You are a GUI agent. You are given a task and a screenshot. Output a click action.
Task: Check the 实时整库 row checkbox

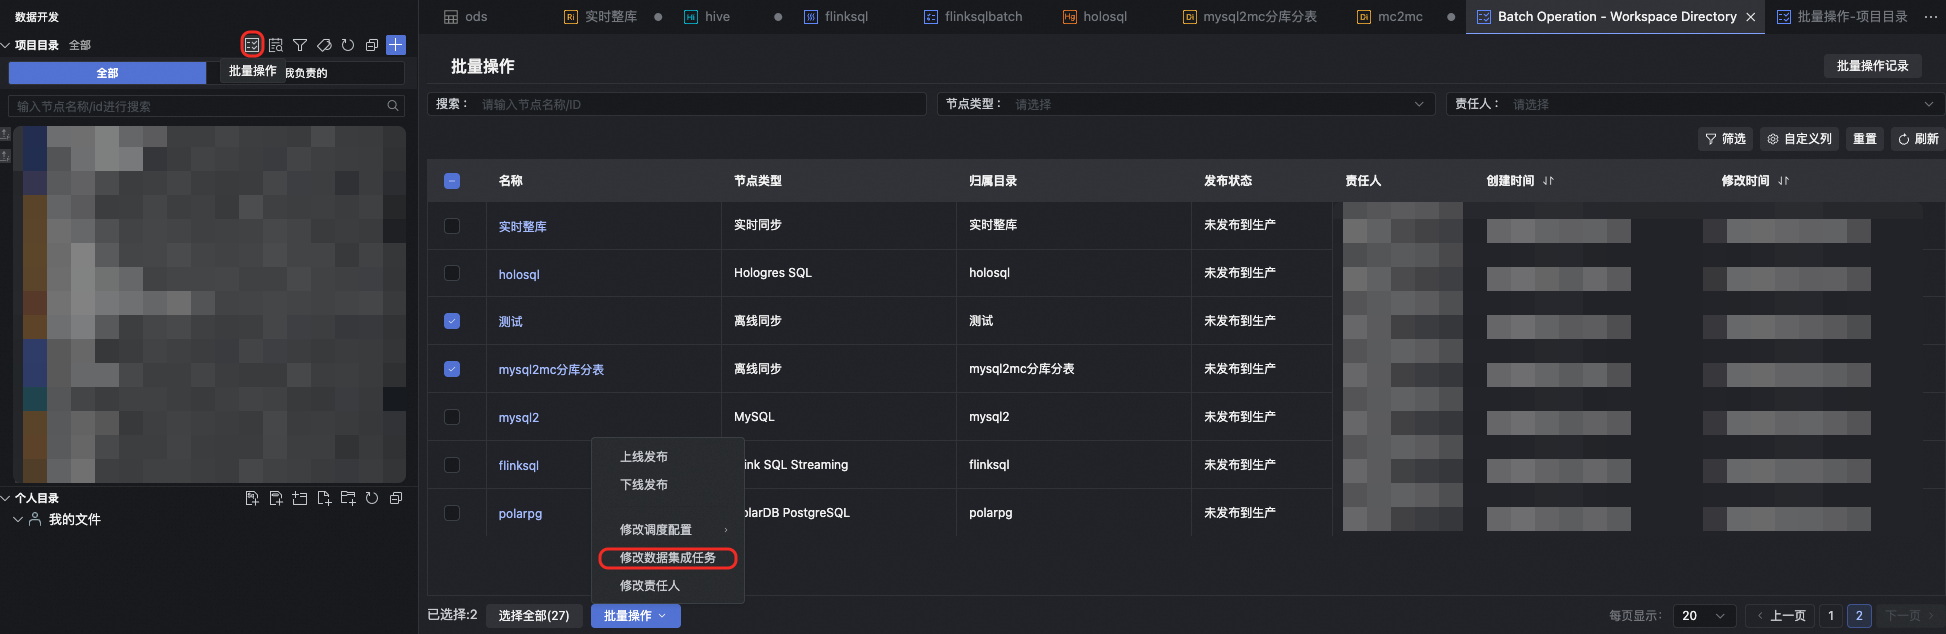coord(452,226)
